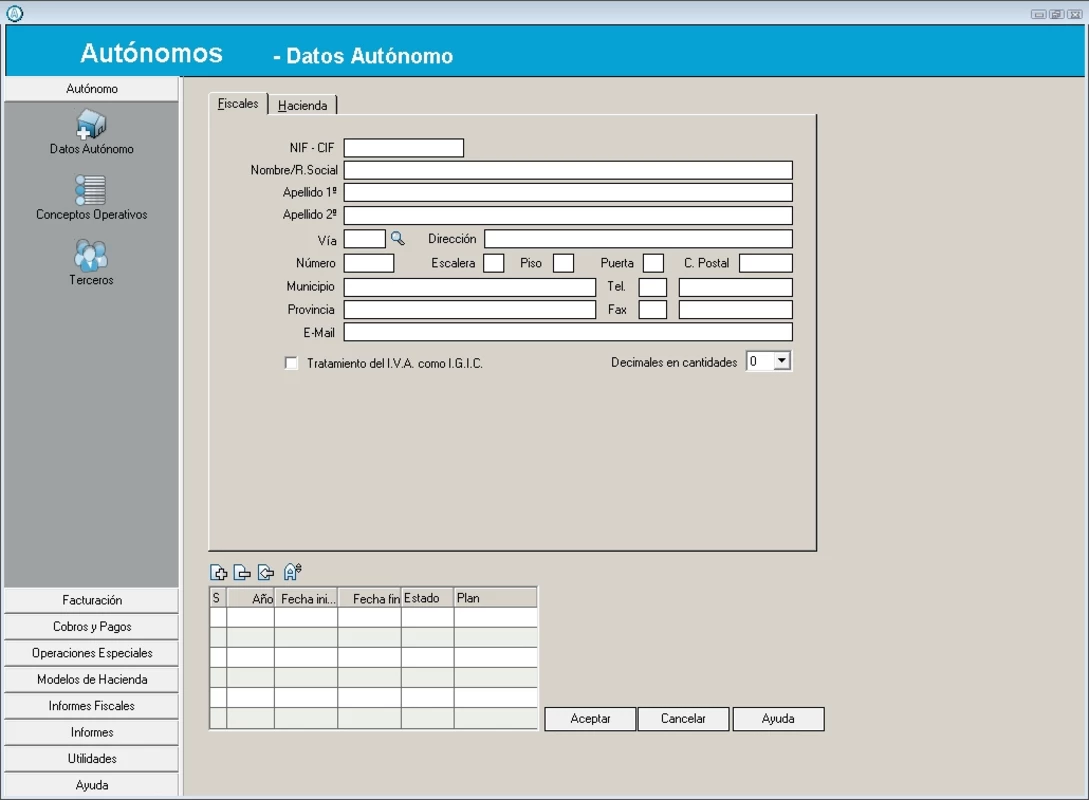
Task: Focus the Número input field
Action: [369, 263]
